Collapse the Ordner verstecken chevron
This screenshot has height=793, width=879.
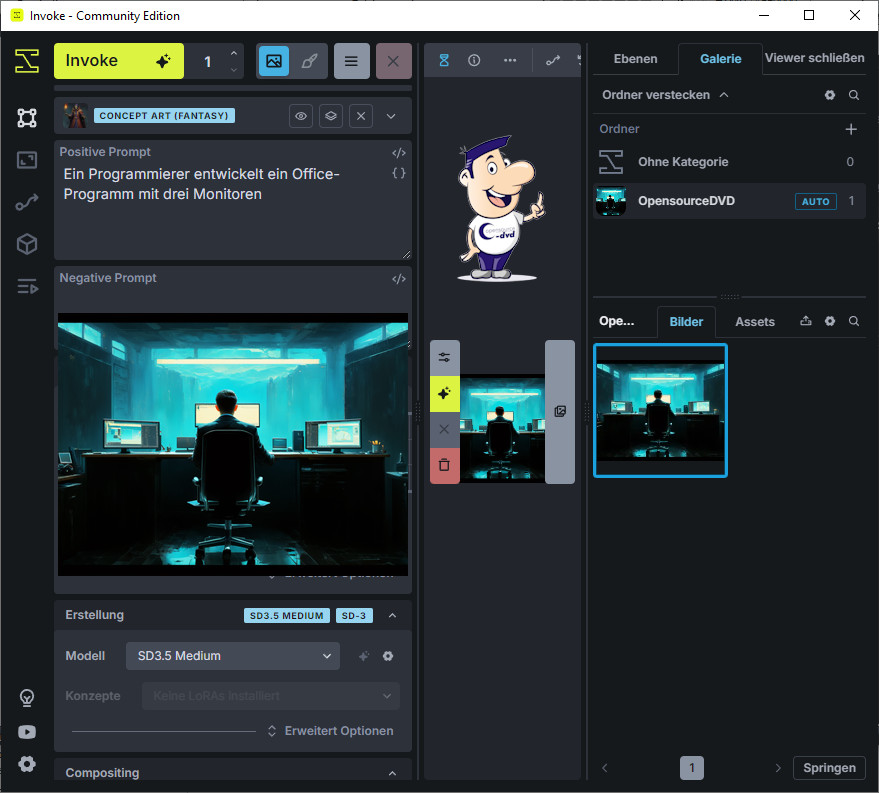724,95
